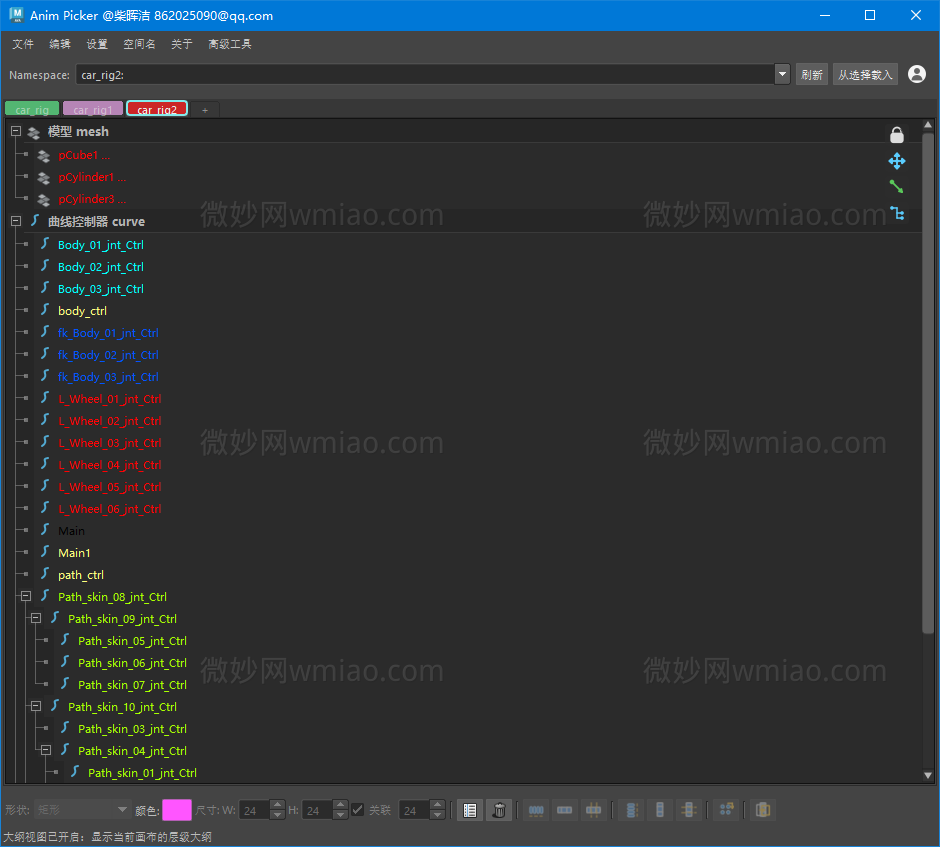This screenshot has width=940, height=847.
Task: Toggle the lock icon in the outliner
Action: tap(896, 135)
